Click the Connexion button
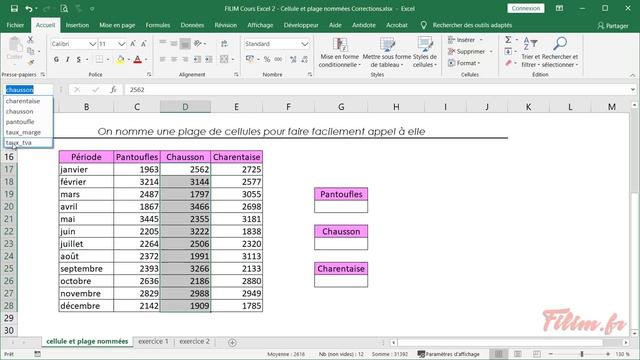This screenshot has width=640, height=360. click(526, 8)
